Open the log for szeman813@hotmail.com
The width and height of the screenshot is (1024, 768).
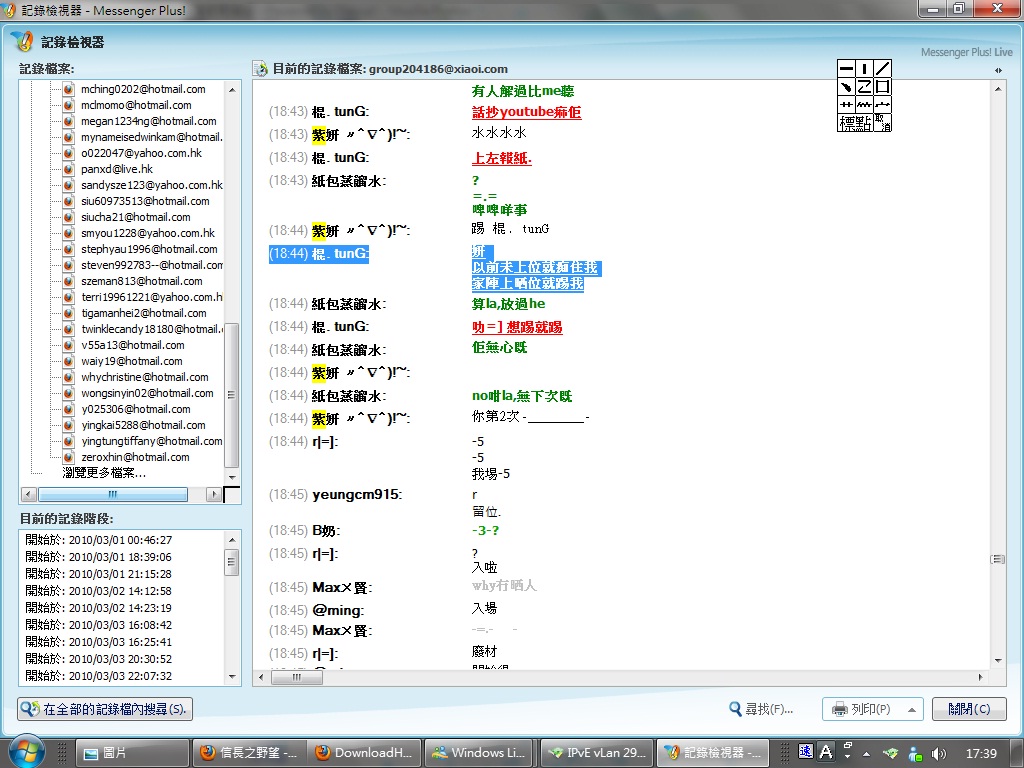(141, 281)
